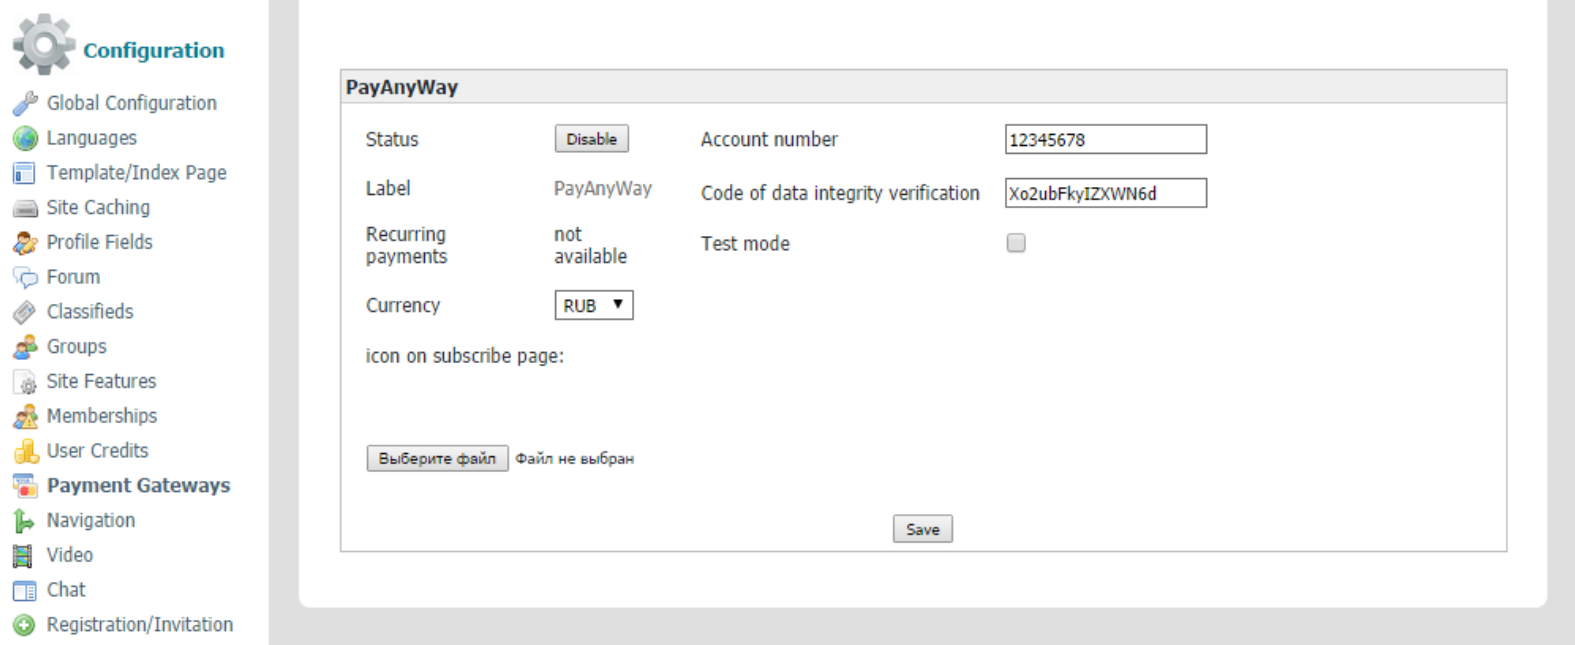
Task: Click the 'Code of data integrity verification' label
Action: 840,193
